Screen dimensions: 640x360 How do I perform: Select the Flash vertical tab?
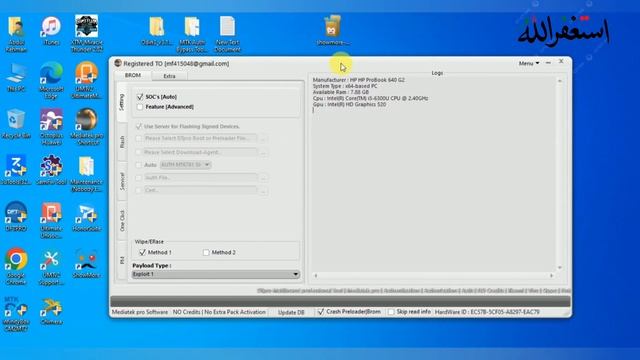pyautogui.click(x=122, y=142)
